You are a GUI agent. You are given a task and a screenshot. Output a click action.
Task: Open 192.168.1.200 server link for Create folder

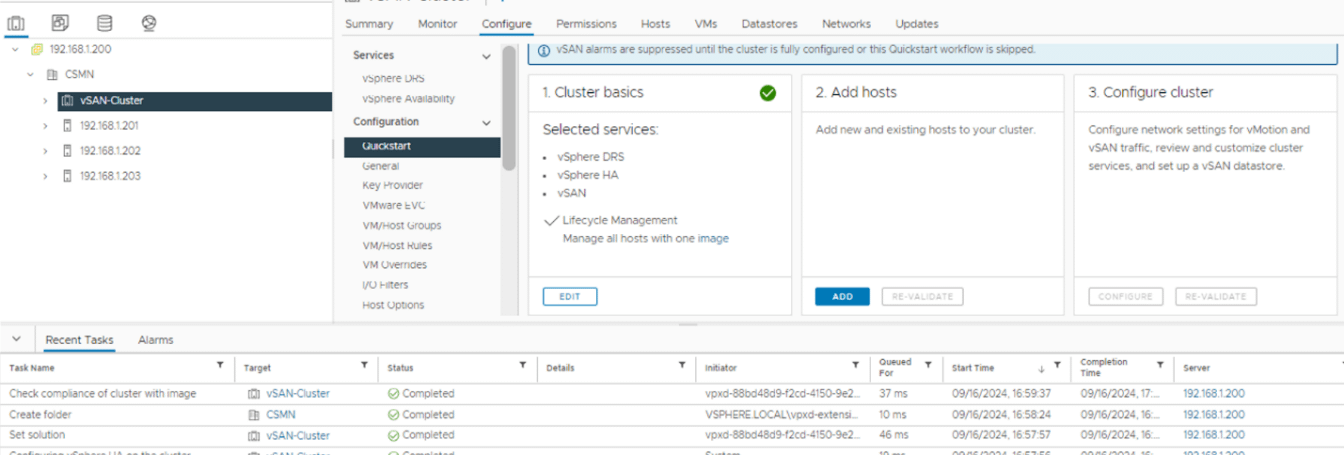coord(1214,415)
